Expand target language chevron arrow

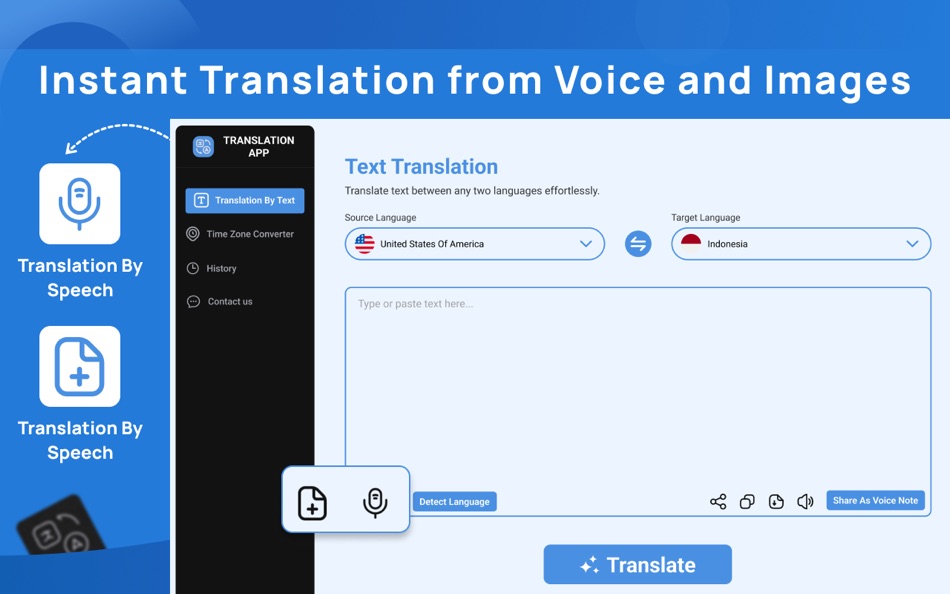pos(912,244)
